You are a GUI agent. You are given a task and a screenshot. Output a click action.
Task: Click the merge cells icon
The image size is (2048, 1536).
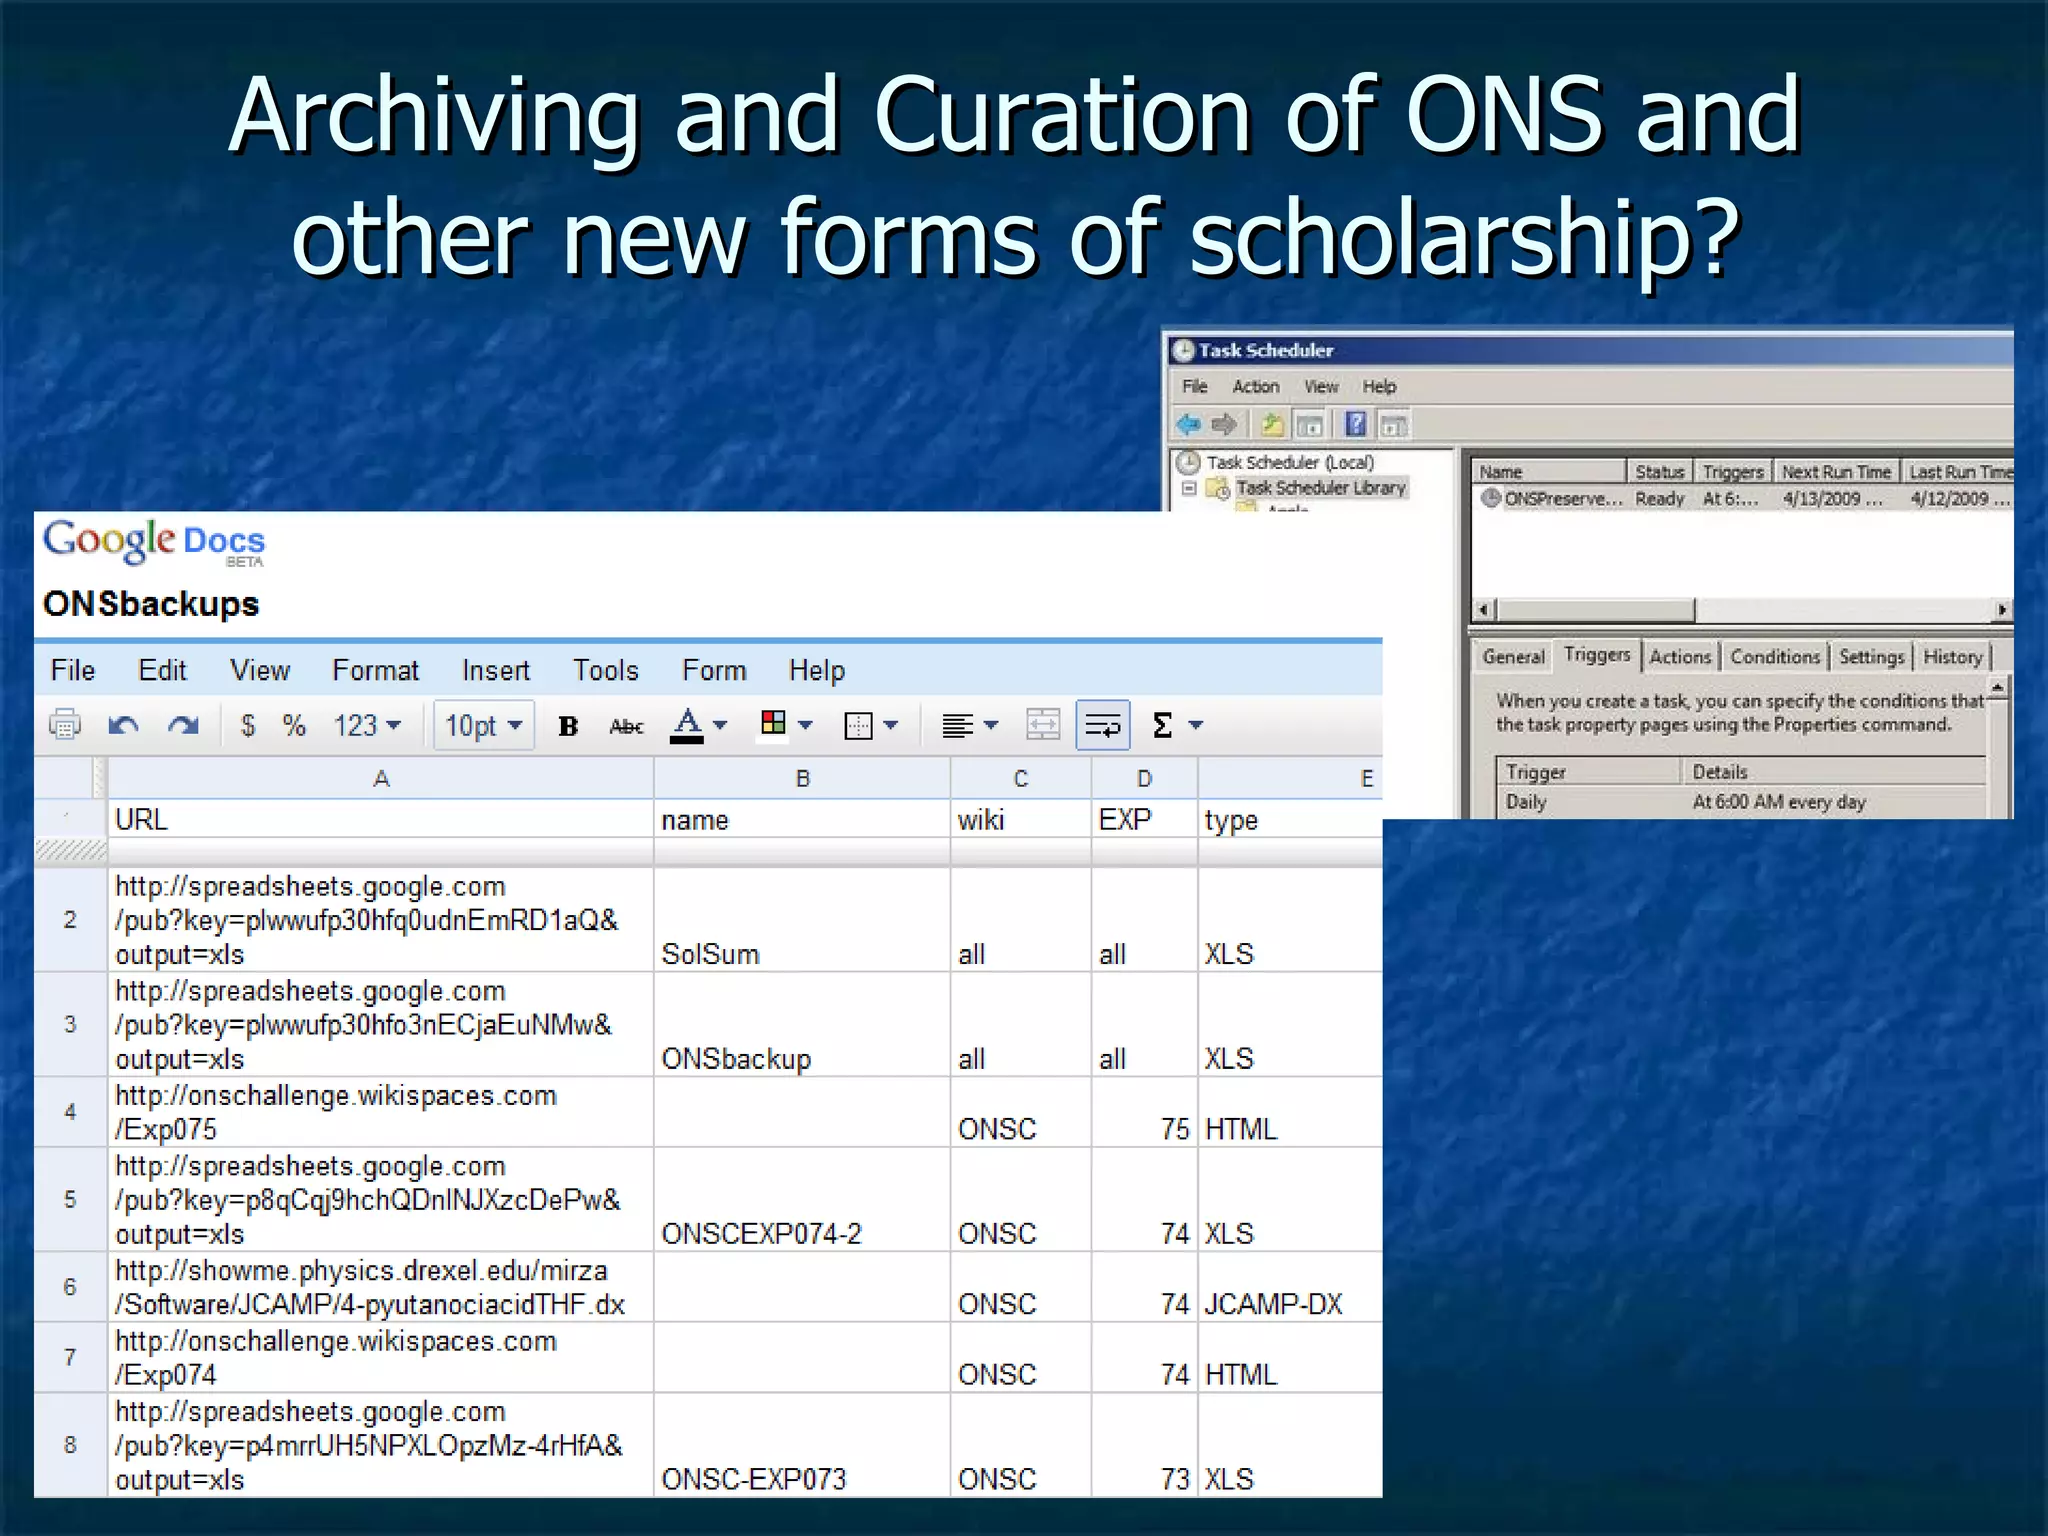point(1043,725)
